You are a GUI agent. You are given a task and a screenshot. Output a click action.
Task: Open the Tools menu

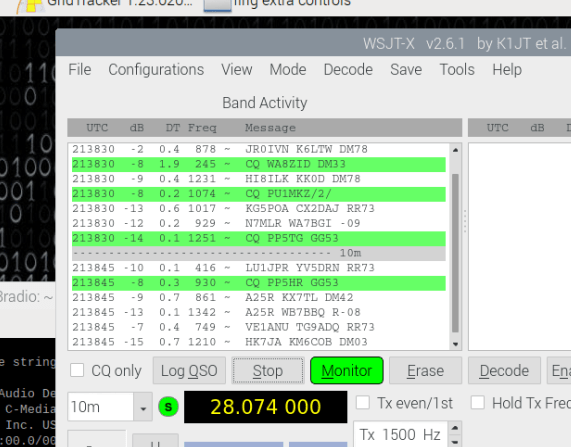(x=457, y=69)
